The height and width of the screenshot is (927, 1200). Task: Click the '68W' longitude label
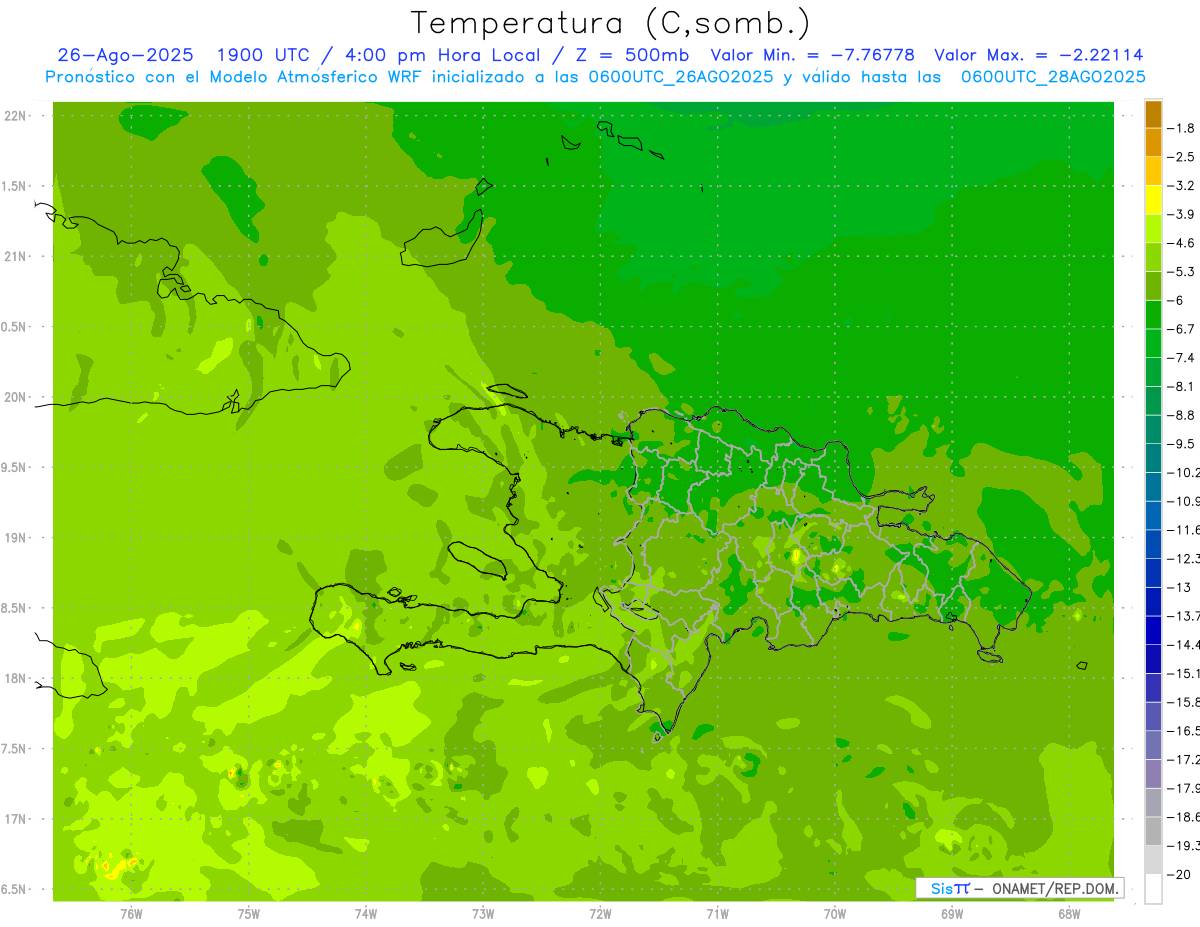click(x=1069, y=914)
